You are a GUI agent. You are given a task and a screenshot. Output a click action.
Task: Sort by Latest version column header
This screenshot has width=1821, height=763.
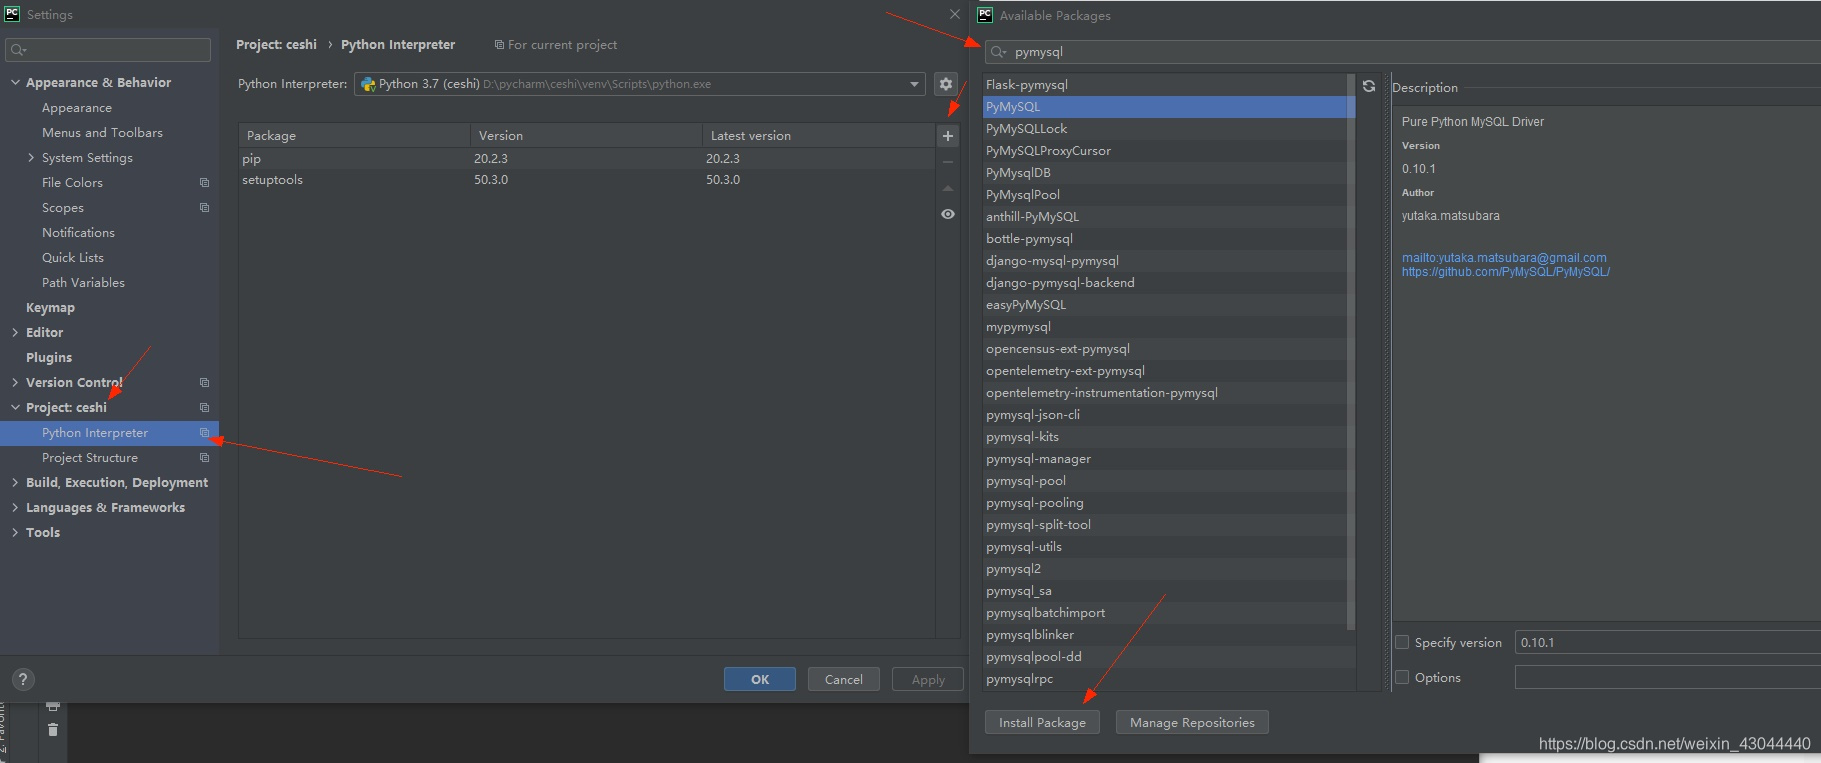pos(818,136)
